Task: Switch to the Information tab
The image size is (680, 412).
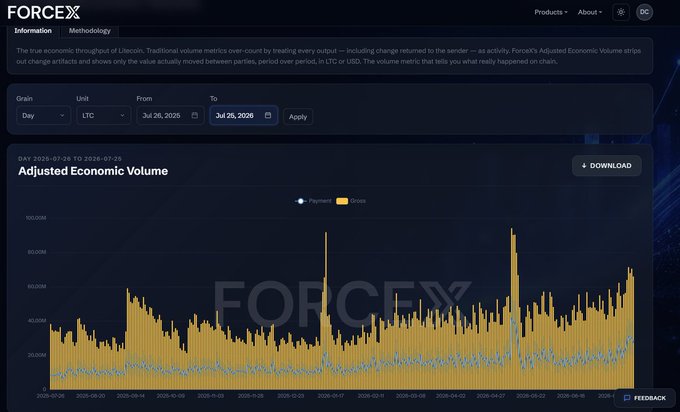Action: (x=33, y=31)
